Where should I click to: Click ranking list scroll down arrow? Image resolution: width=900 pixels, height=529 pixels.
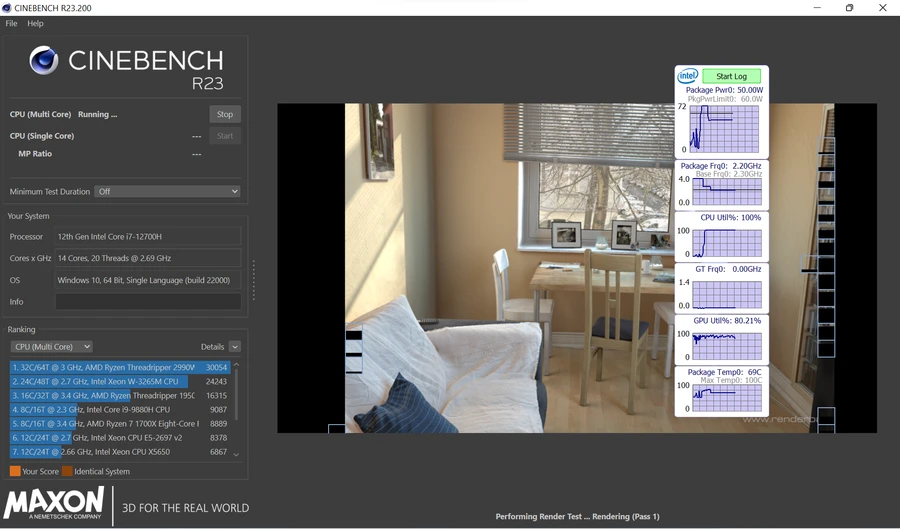[x=236, y=454]
